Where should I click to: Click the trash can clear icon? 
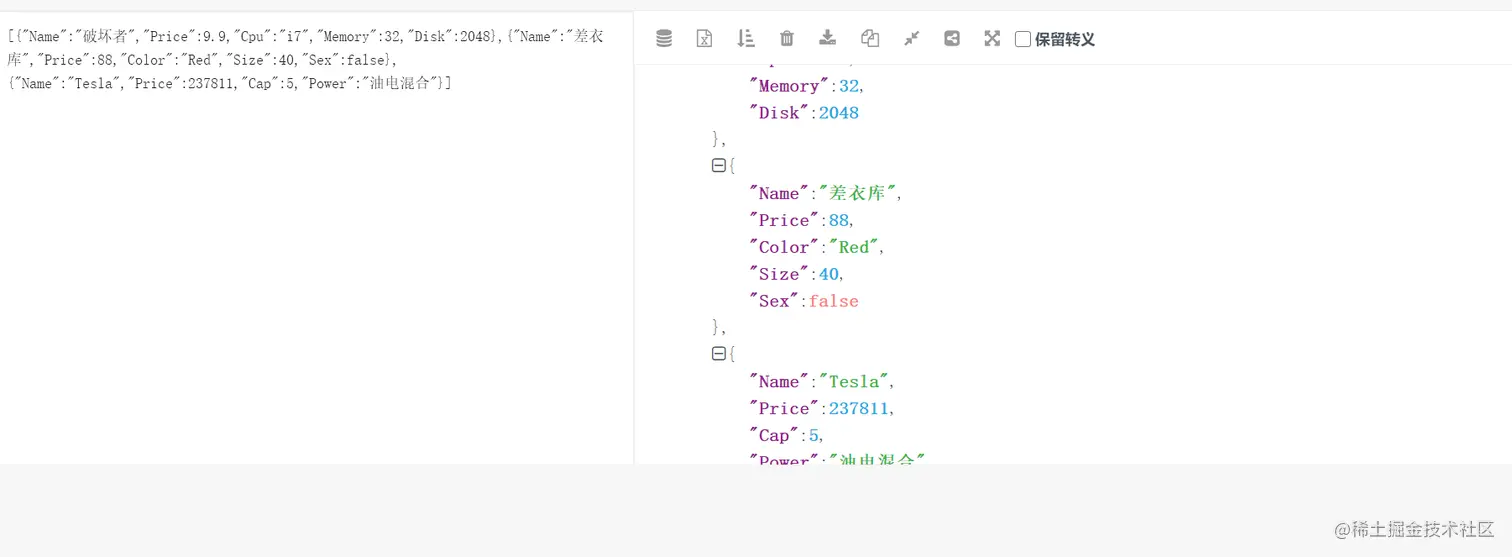[x=787, y=38]
